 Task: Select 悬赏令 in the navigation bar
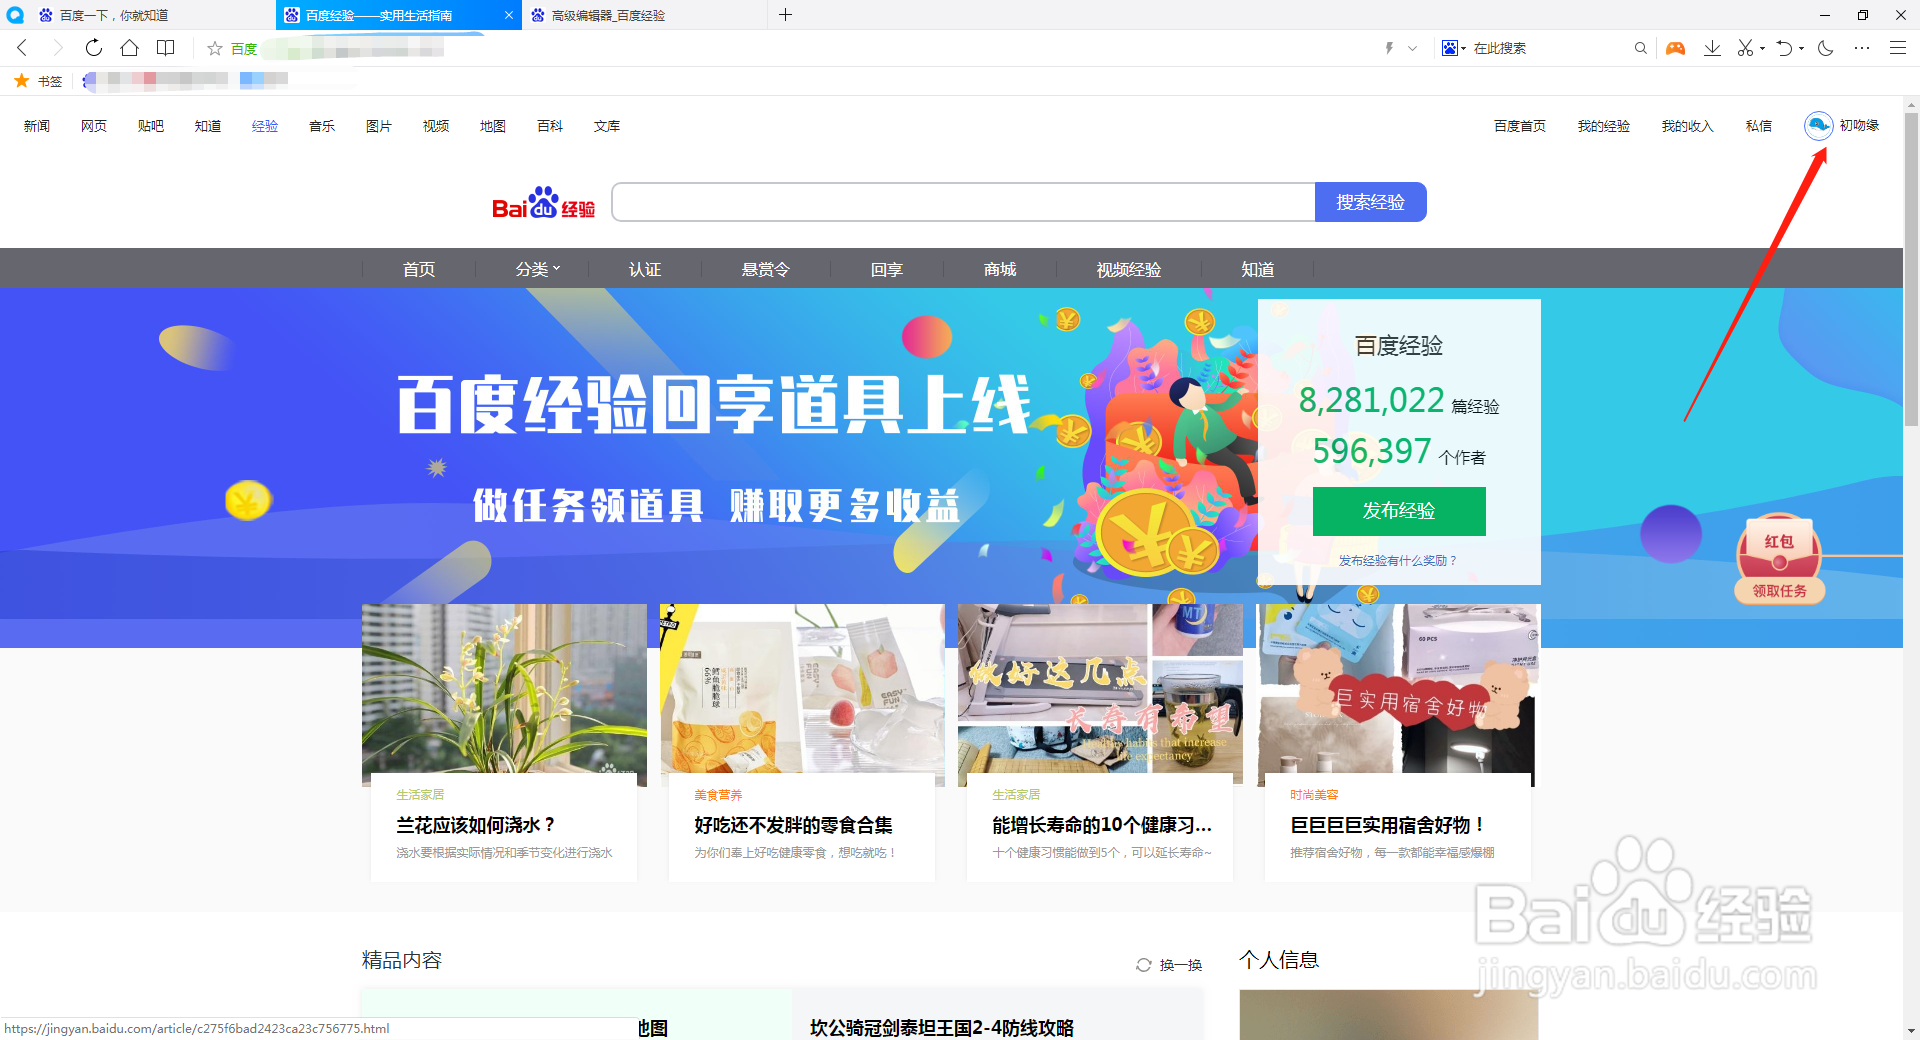click(x=766, y=269)
